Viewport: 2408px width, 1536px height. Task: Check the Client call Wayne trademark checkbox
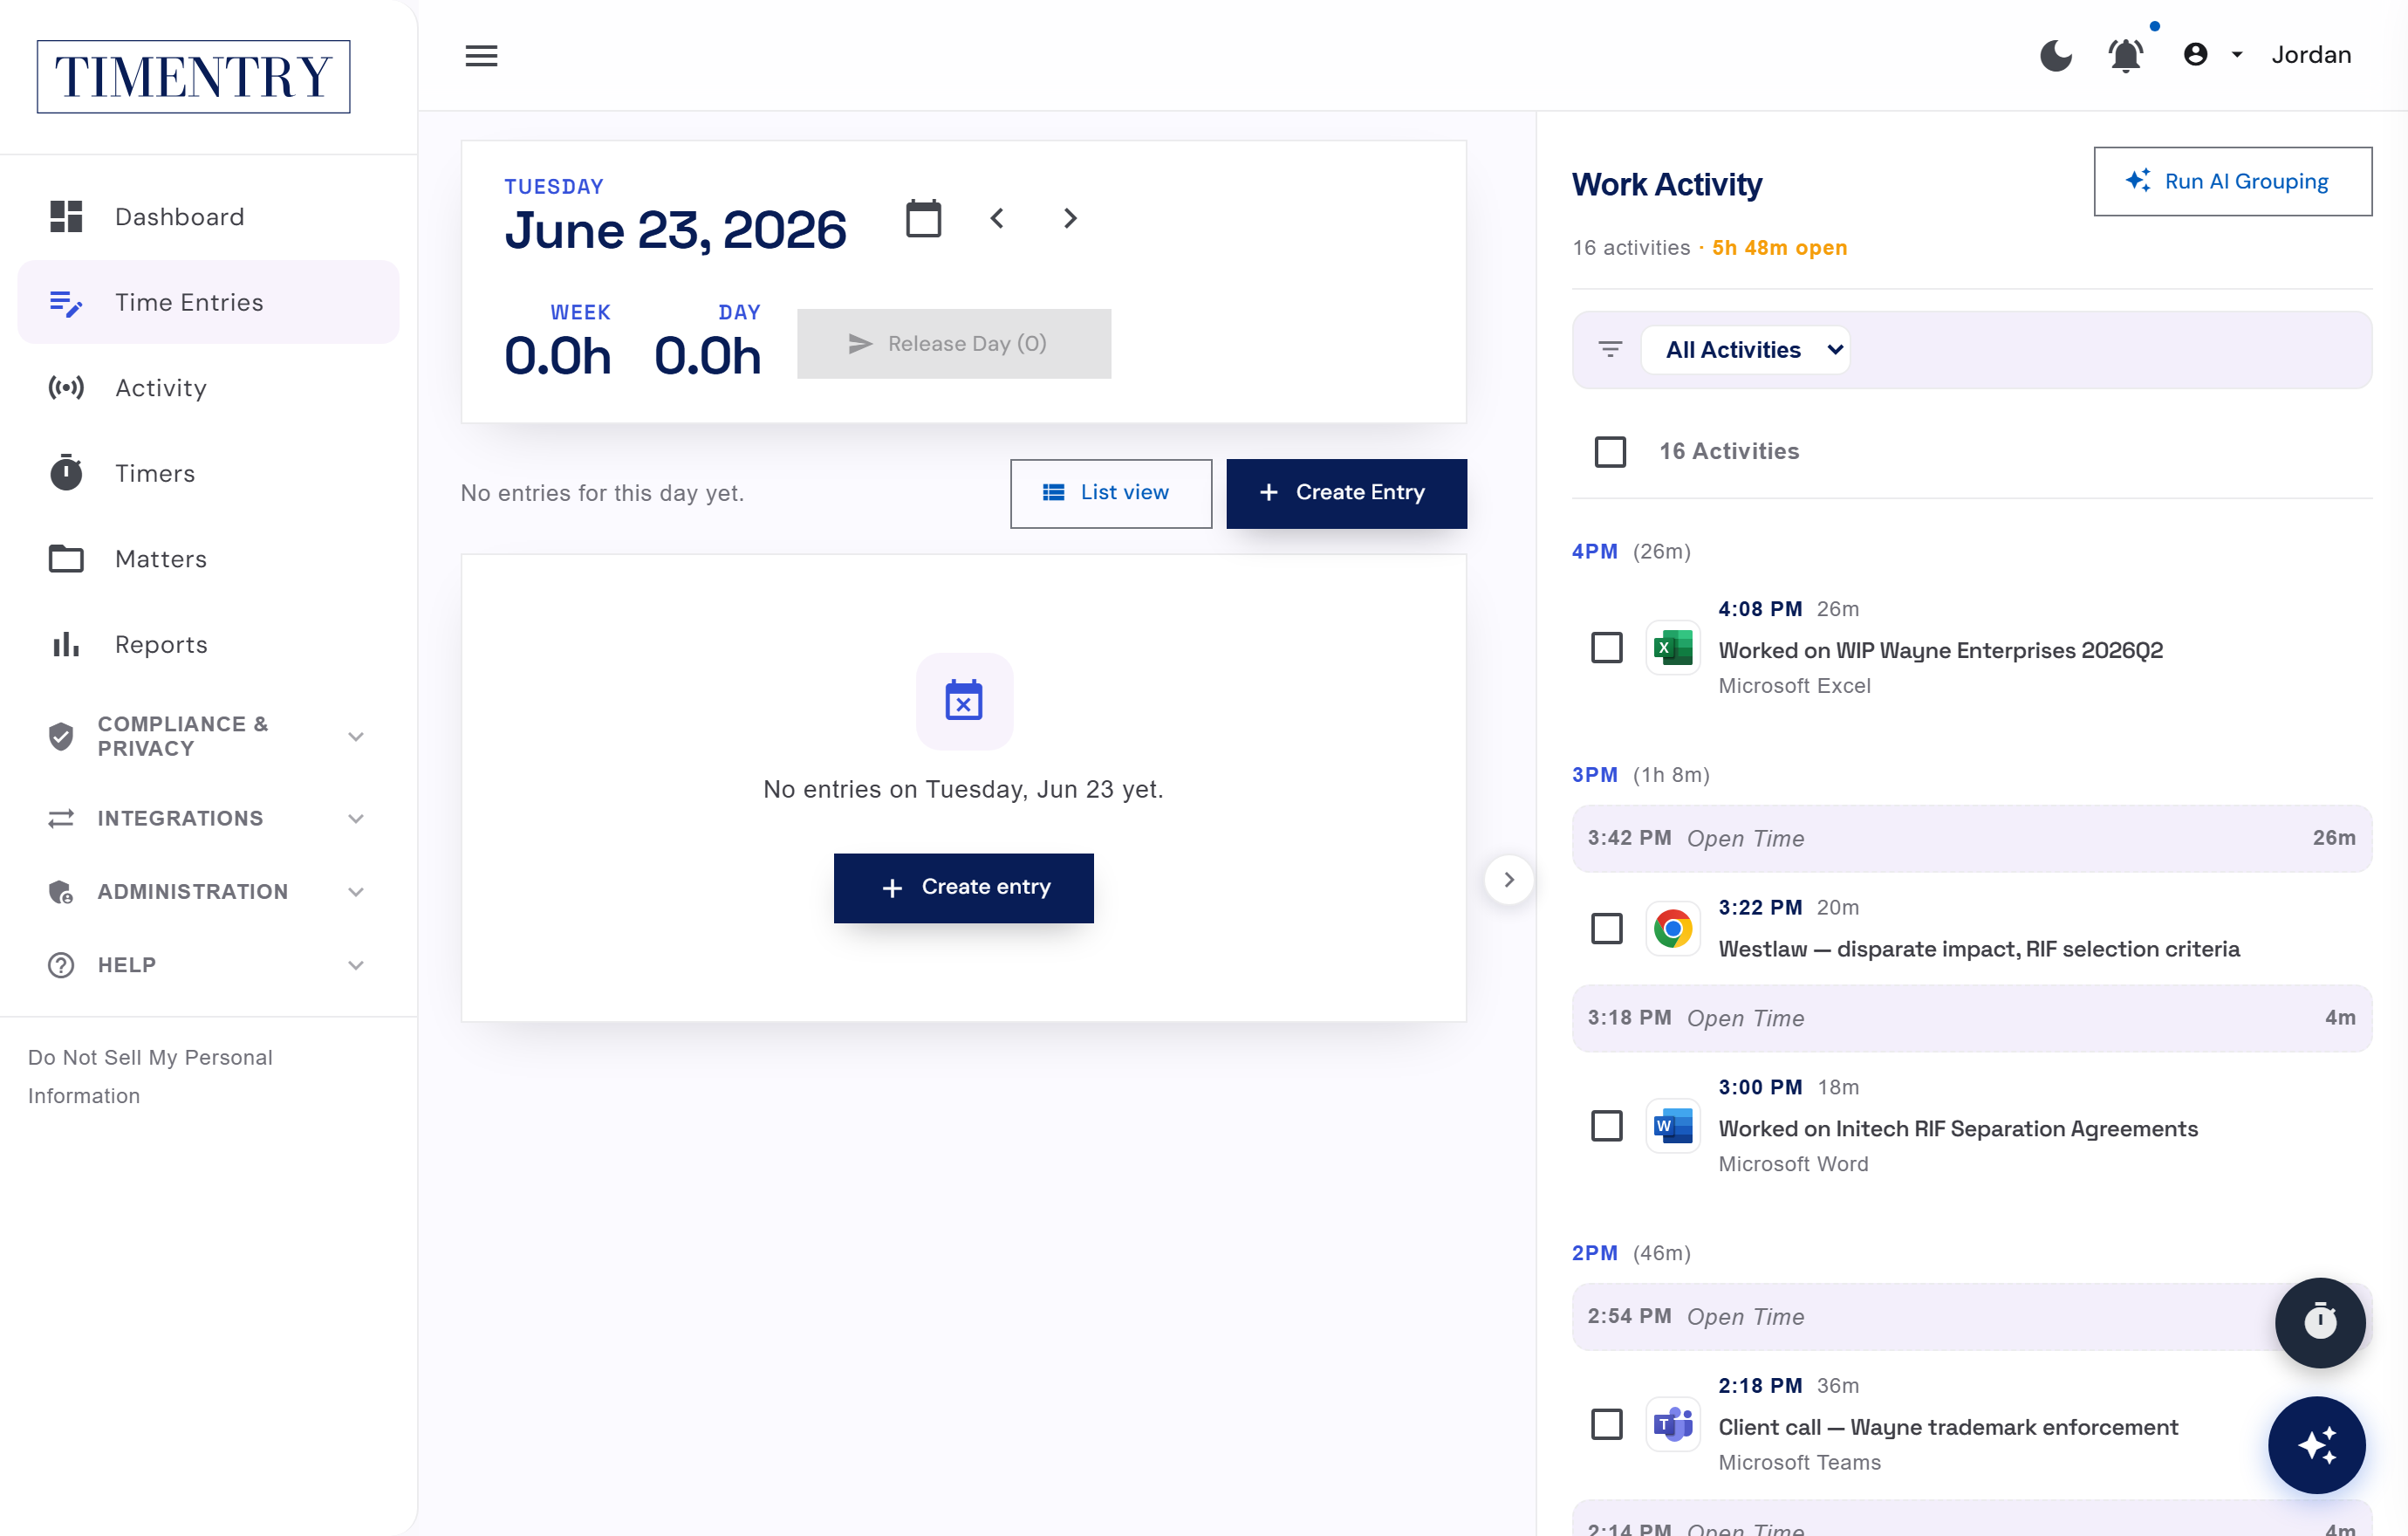tap(1607, 1424)
